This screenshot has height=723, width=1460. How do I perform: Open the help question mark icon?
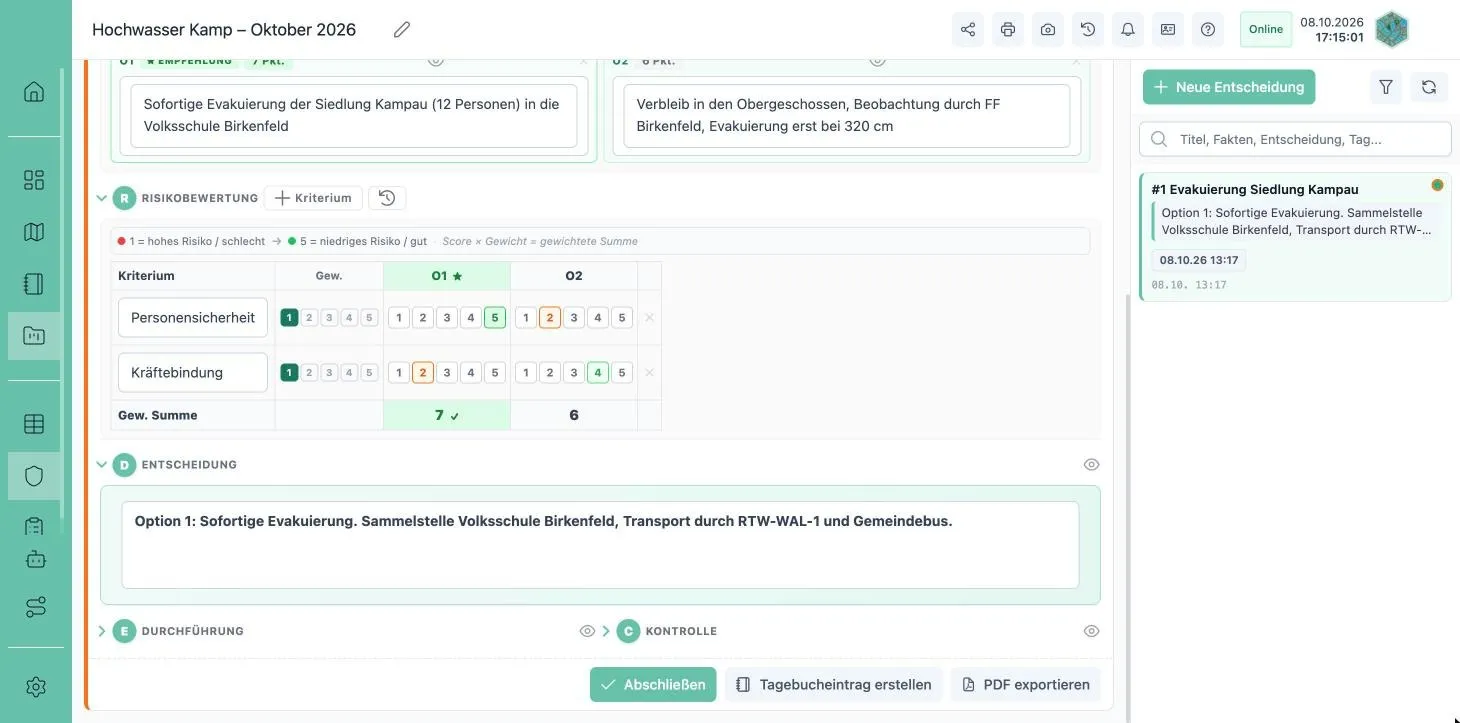1208,30
